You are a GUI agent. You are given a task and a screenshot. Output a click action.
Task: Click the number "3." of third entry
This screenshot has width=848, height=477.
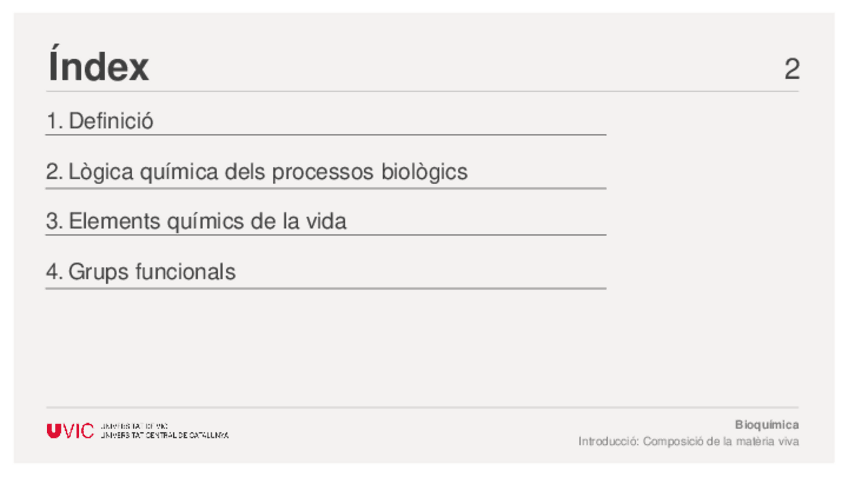(54, 221)
